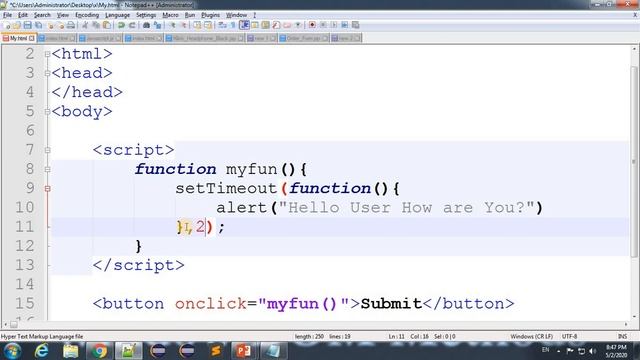This screenshot has width=640, height=360.
Task: Open the Encoding menu
Action: point(87,15)
